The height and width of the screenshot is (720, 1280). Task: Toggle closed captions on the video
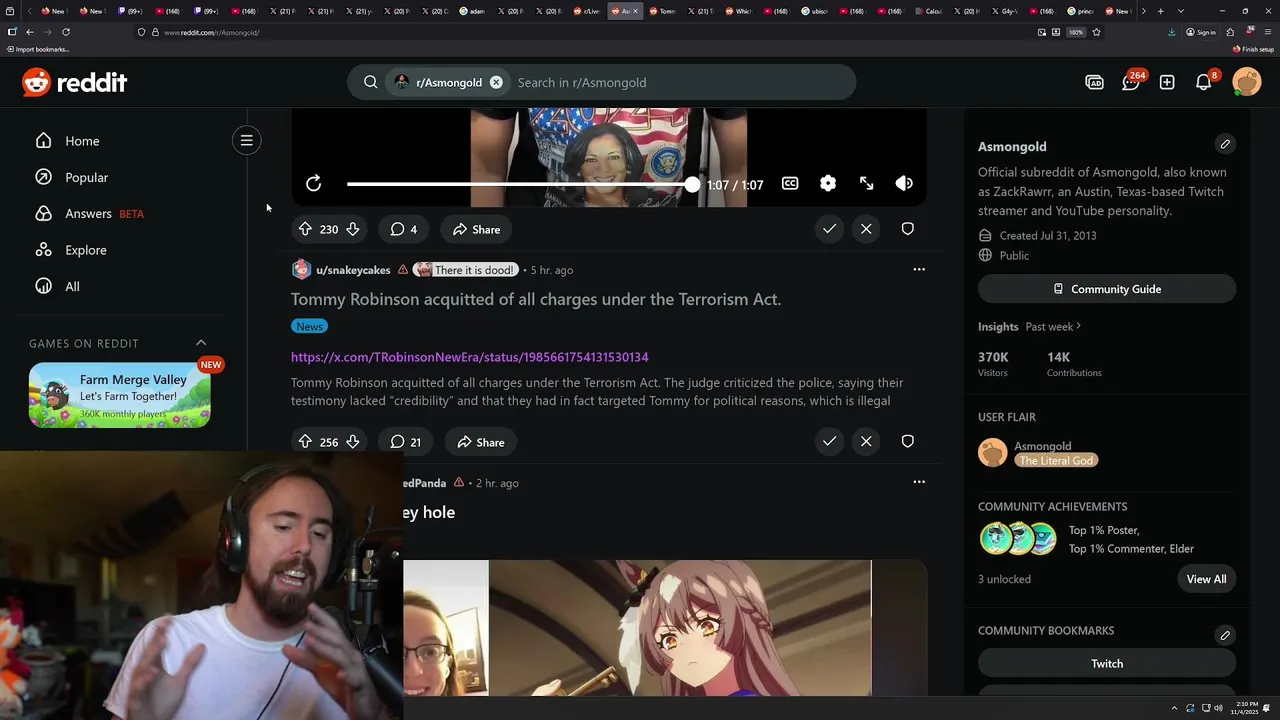[790, 183]
